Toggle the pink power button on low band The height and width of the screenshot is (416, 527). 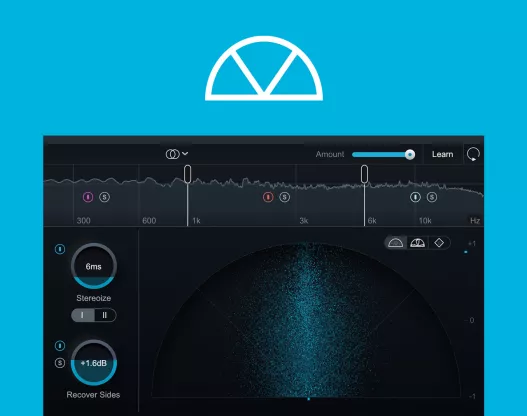click(x=88, y=197)
